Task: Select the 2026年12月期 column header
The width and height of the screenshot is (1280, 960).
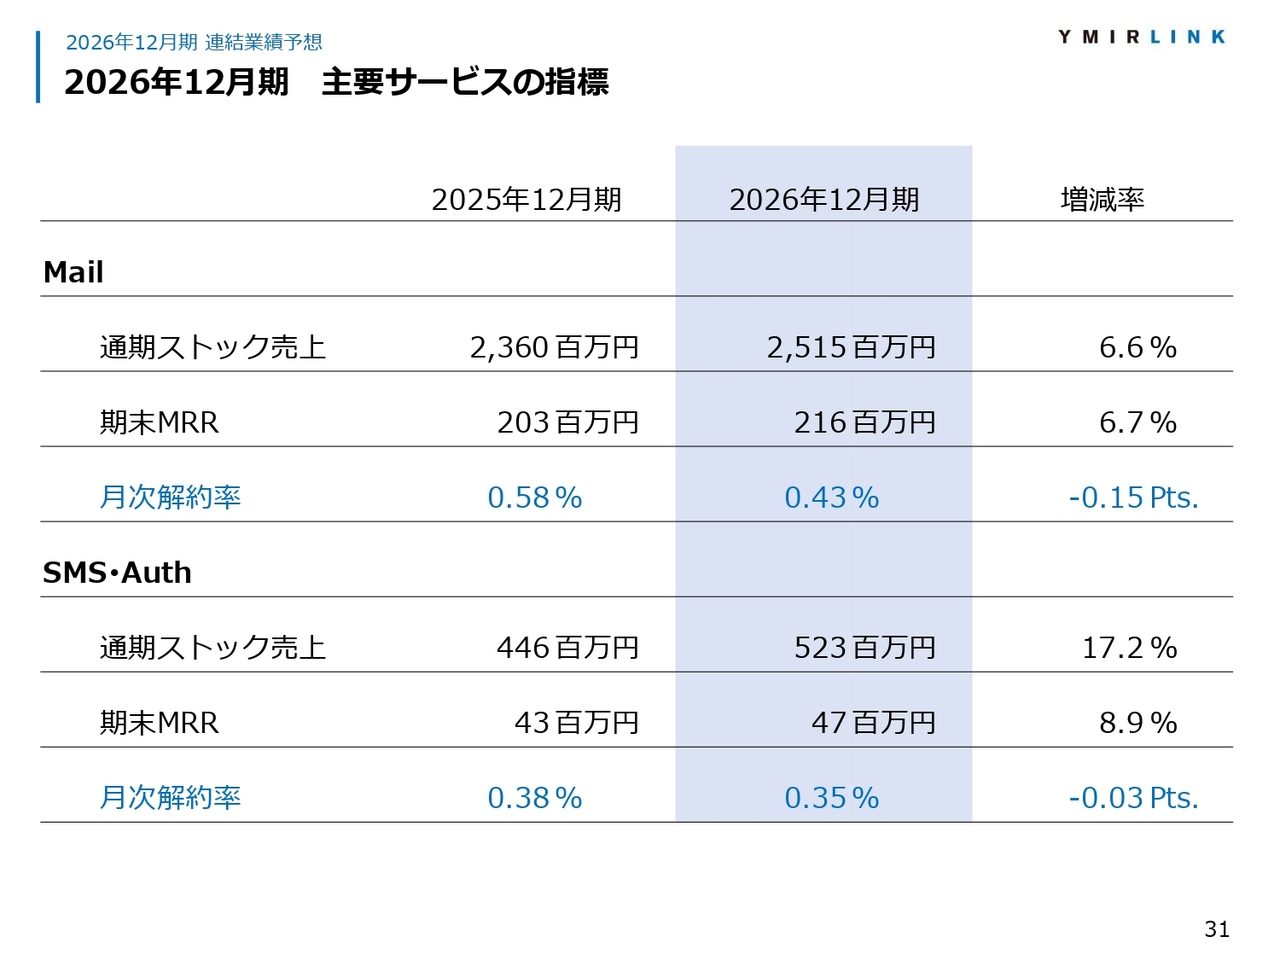Action: tap(824, 200)
